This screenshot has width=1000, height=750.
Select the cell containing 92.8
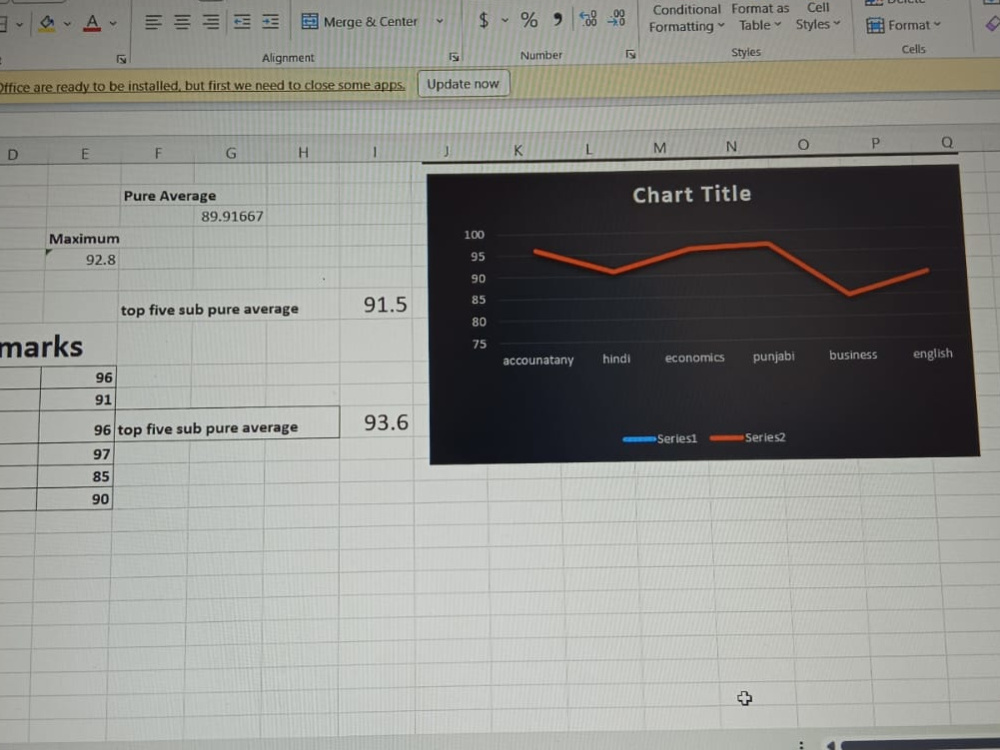point(83,260)
